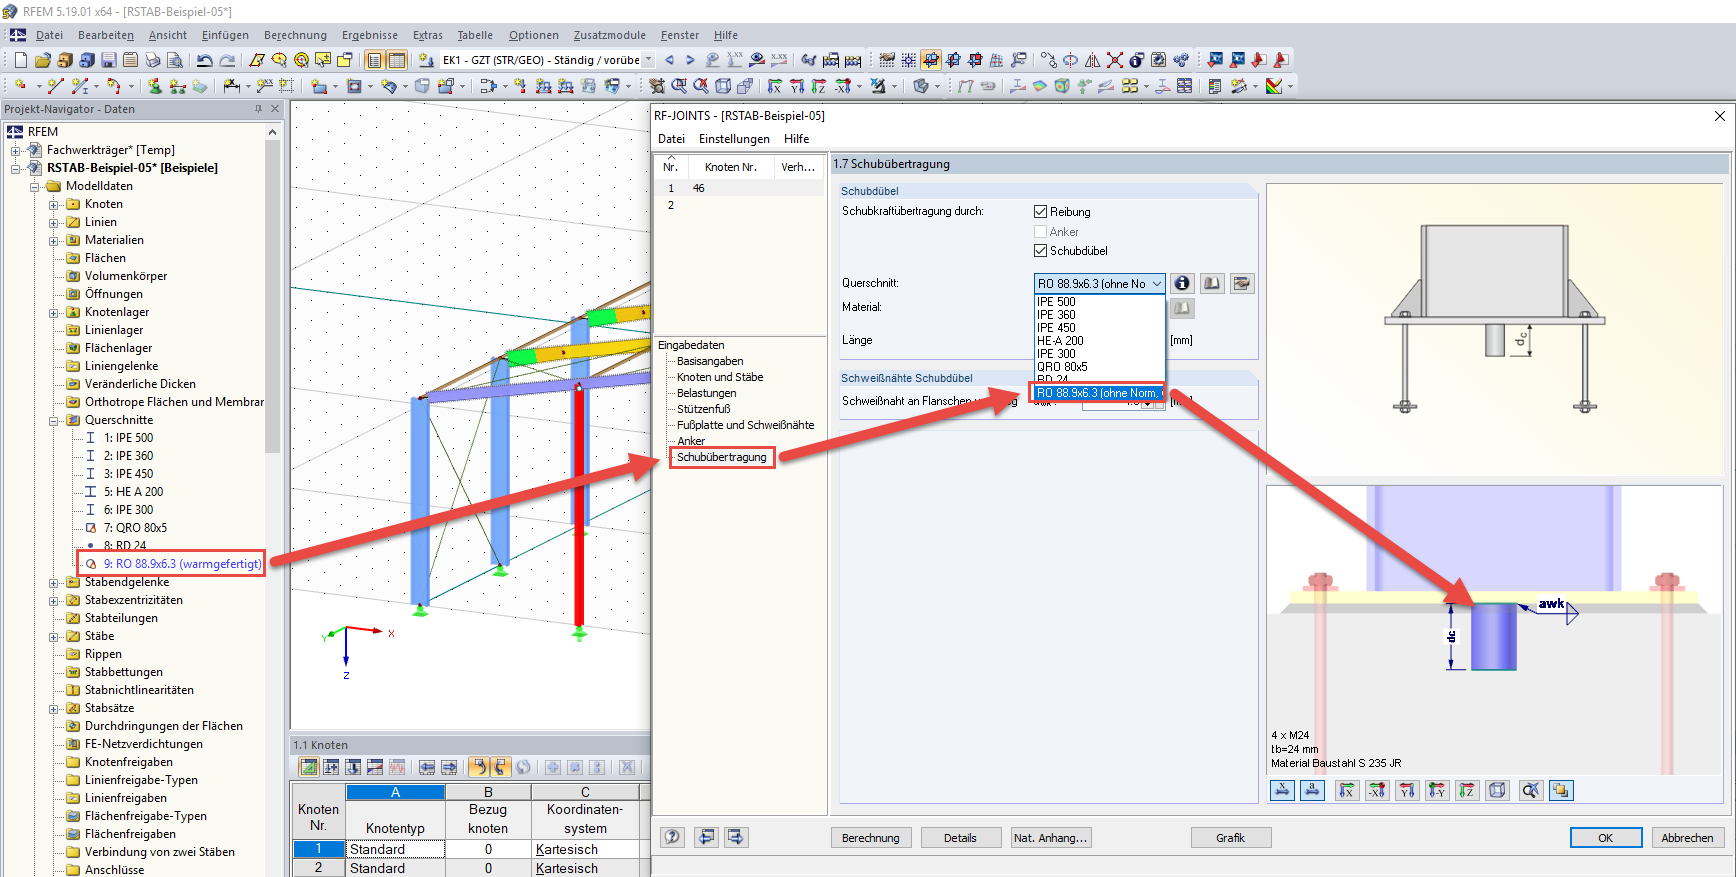
Task: Open the Berechnung menu
Action: (x=295, y=35)
